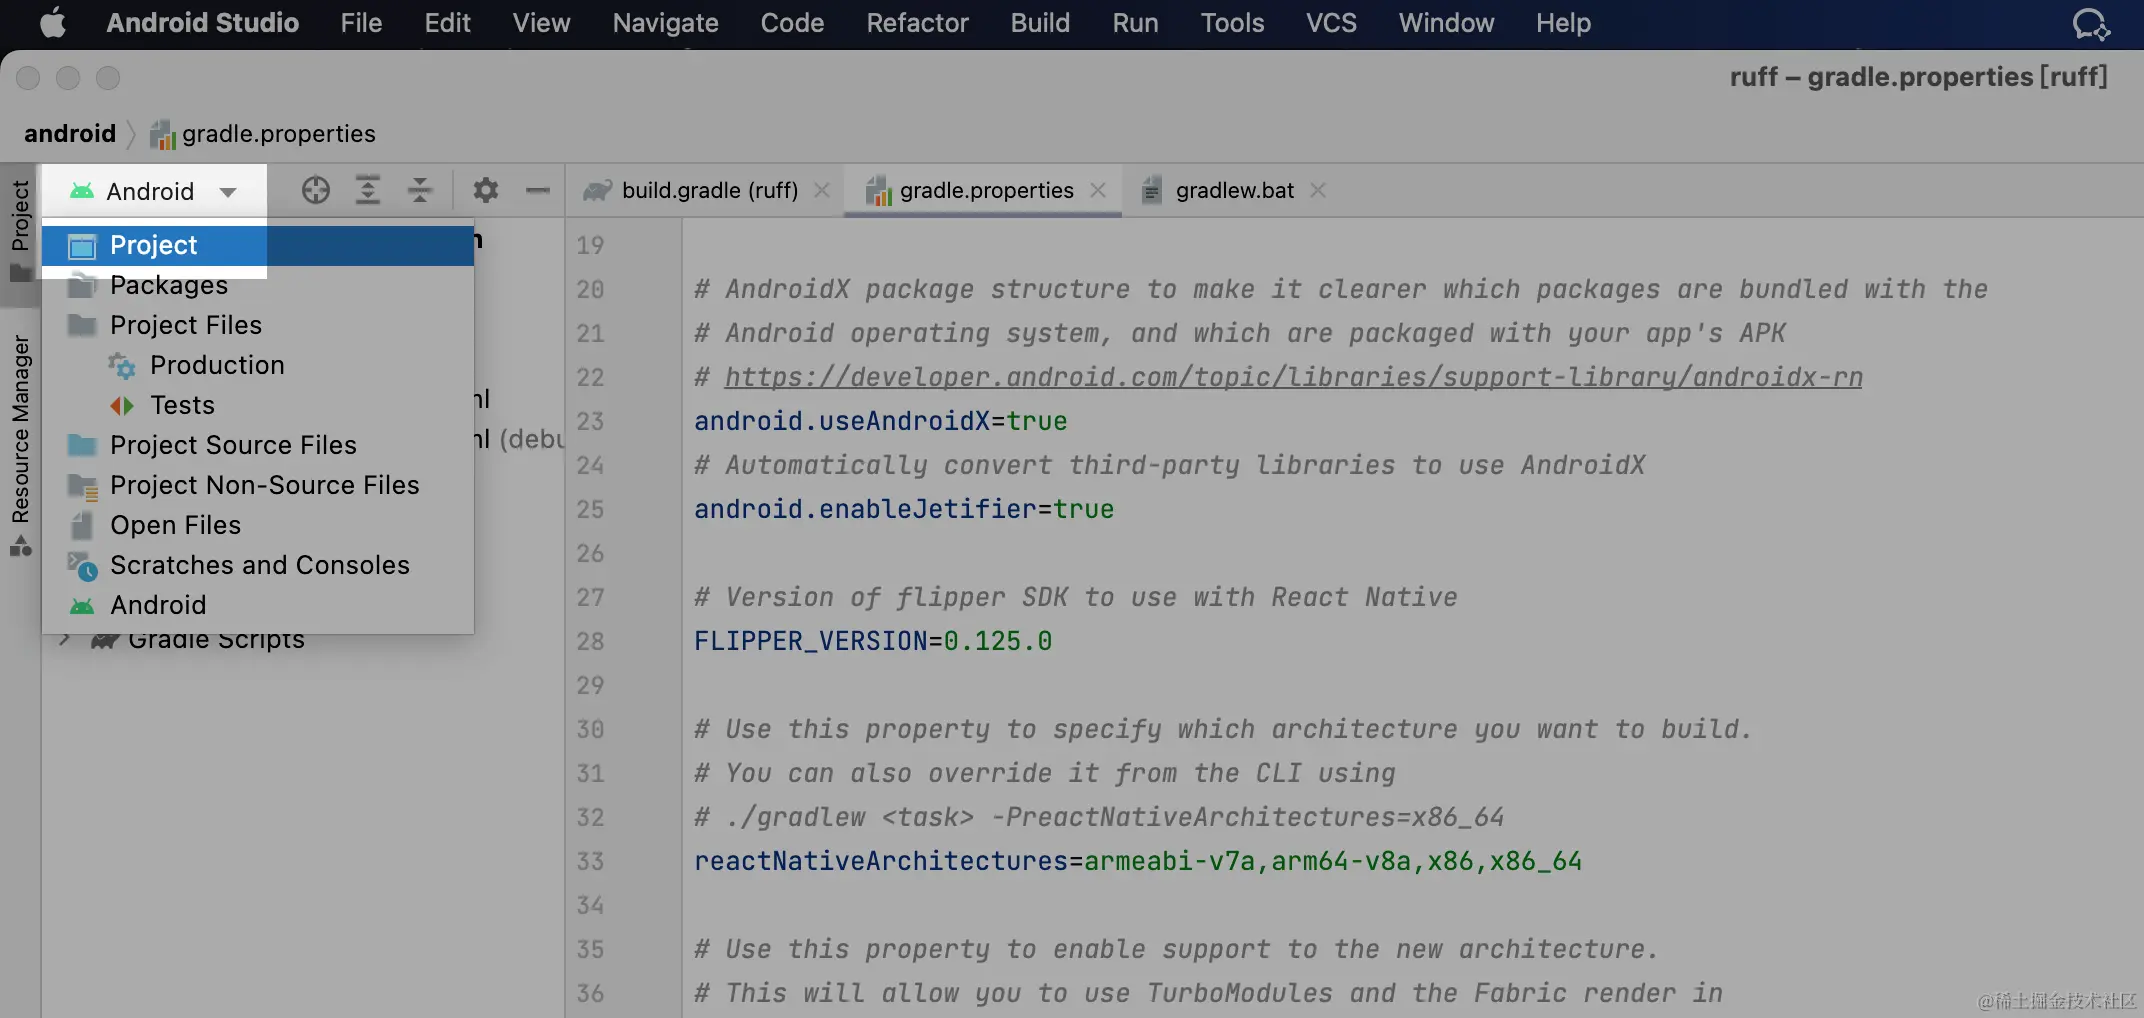Click the reactNativeArchitectures property line
Viewport: 2144px width, 1018px height.
pos(1138,861)
